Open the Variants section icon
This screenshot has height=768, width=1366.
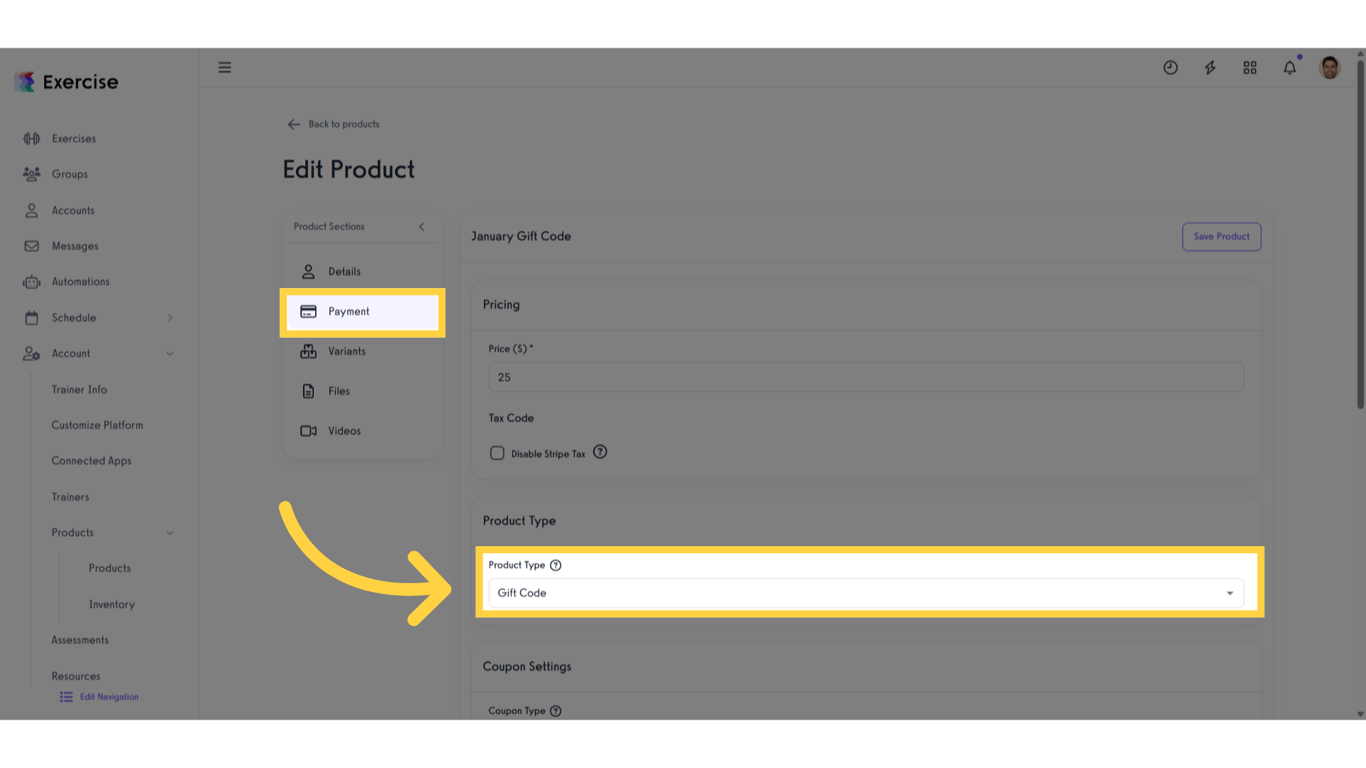click(309, 351)
